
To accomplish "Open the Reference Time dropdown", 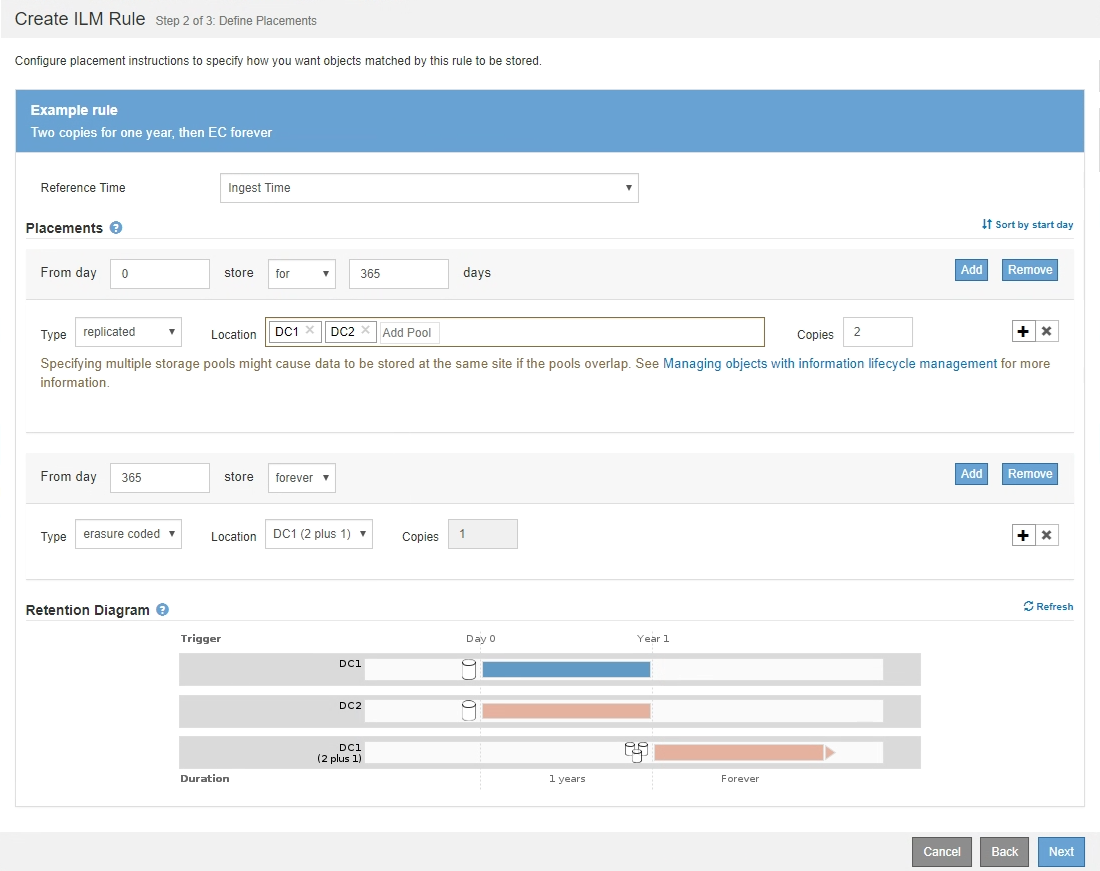I will pyautogui.click(x=428, y=188).
